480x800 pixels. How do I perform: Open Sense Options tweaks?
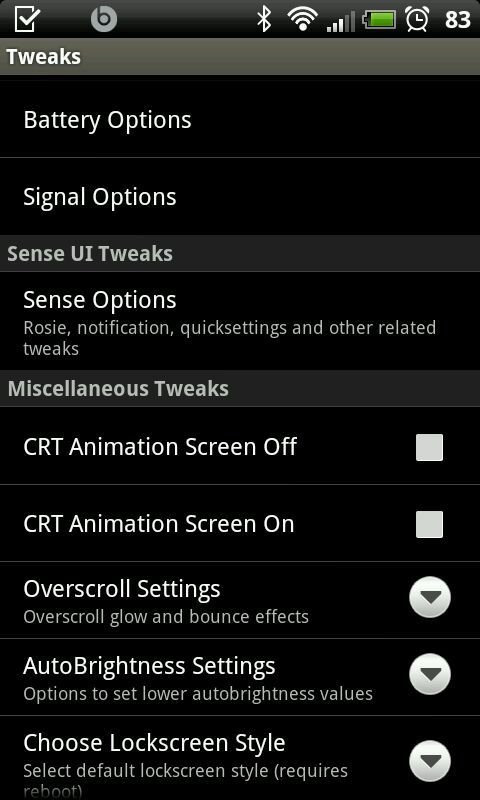(x=240, y=321)
